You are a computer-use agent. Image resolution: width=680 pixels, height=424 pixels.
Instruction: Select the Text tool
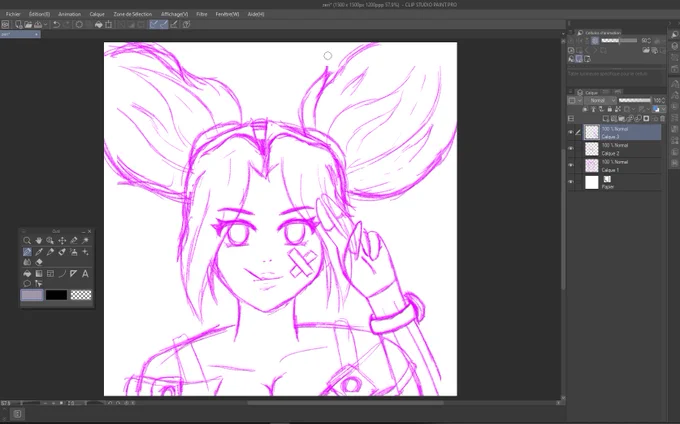tap(85, 274)
